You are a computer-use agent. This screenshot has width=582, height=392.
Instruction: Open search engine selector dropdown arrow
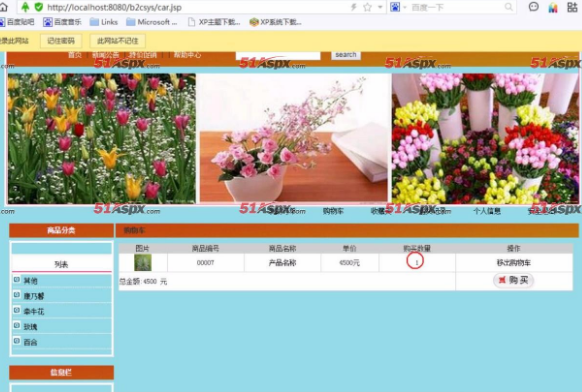tap(405, 7)
